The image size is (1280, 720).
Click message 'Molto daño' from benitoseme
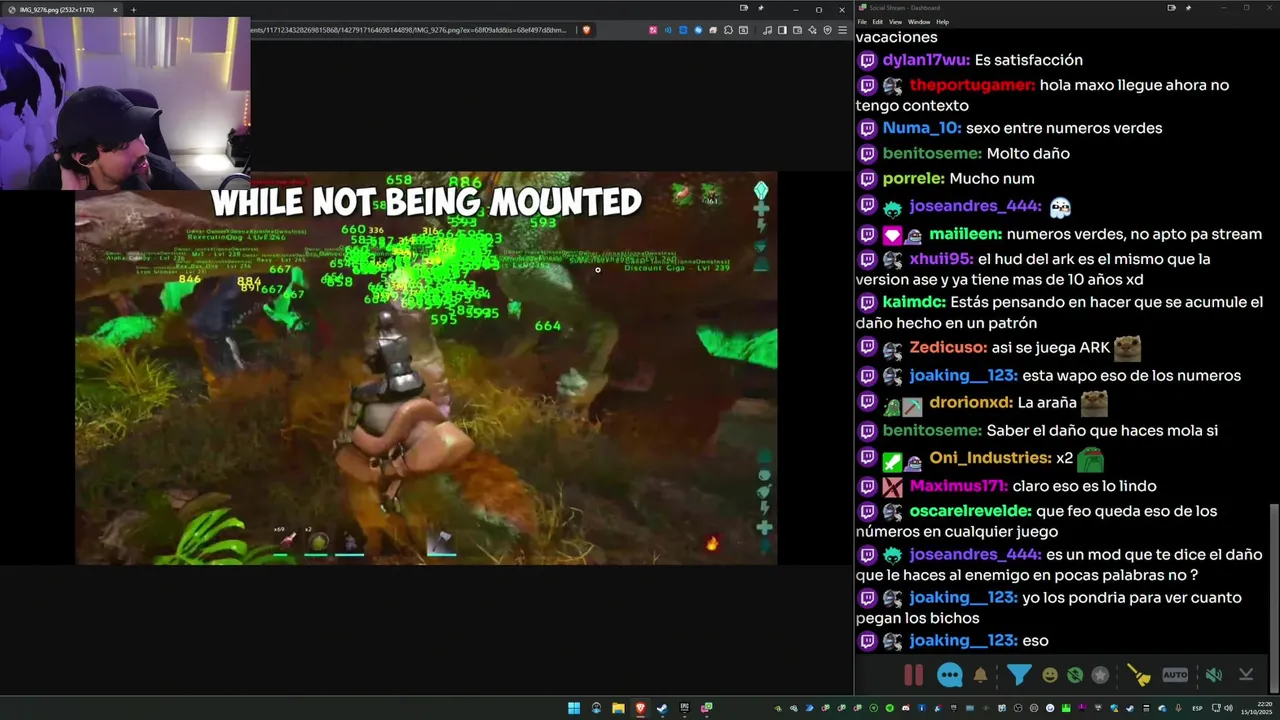[1028, 153]
